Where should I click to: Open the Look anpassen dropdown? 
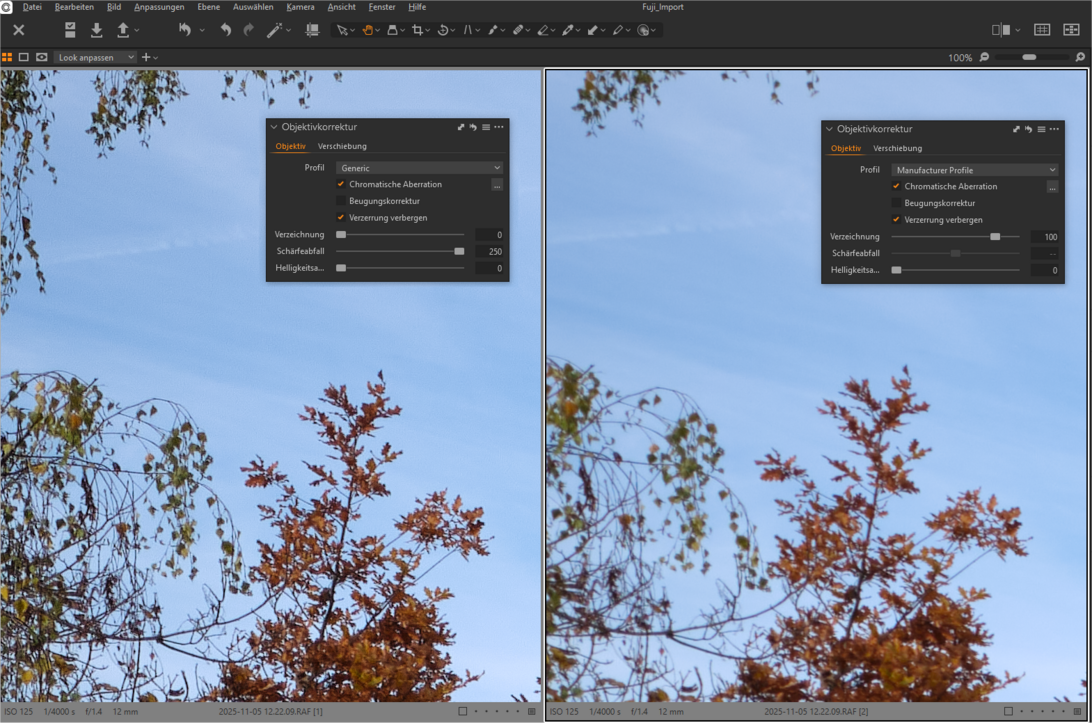click(x=95, y=57)
